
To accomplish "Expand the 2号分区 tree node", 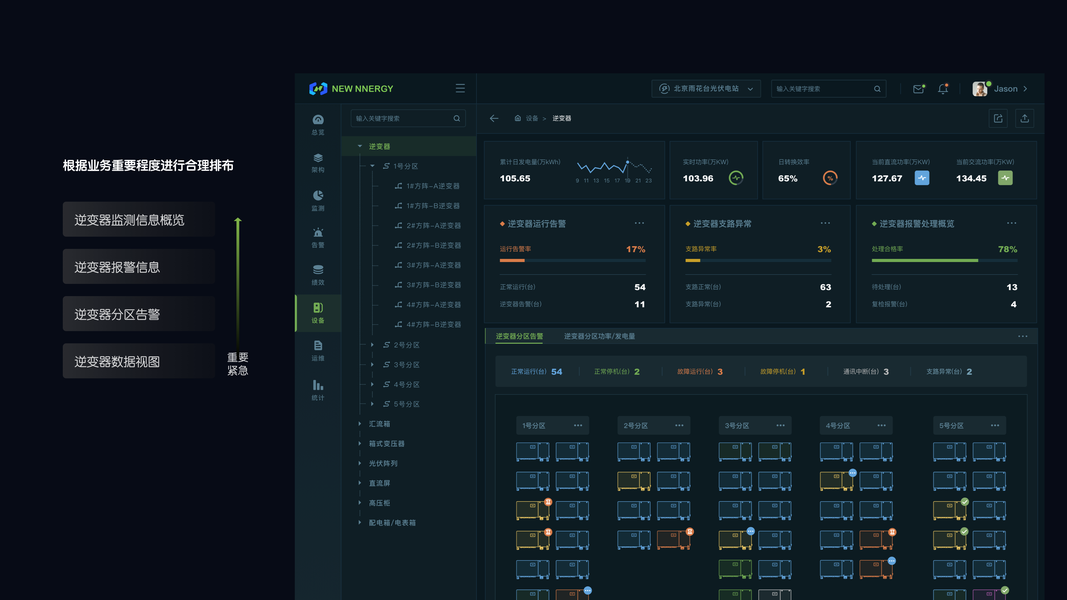I will tap(372, 345).
